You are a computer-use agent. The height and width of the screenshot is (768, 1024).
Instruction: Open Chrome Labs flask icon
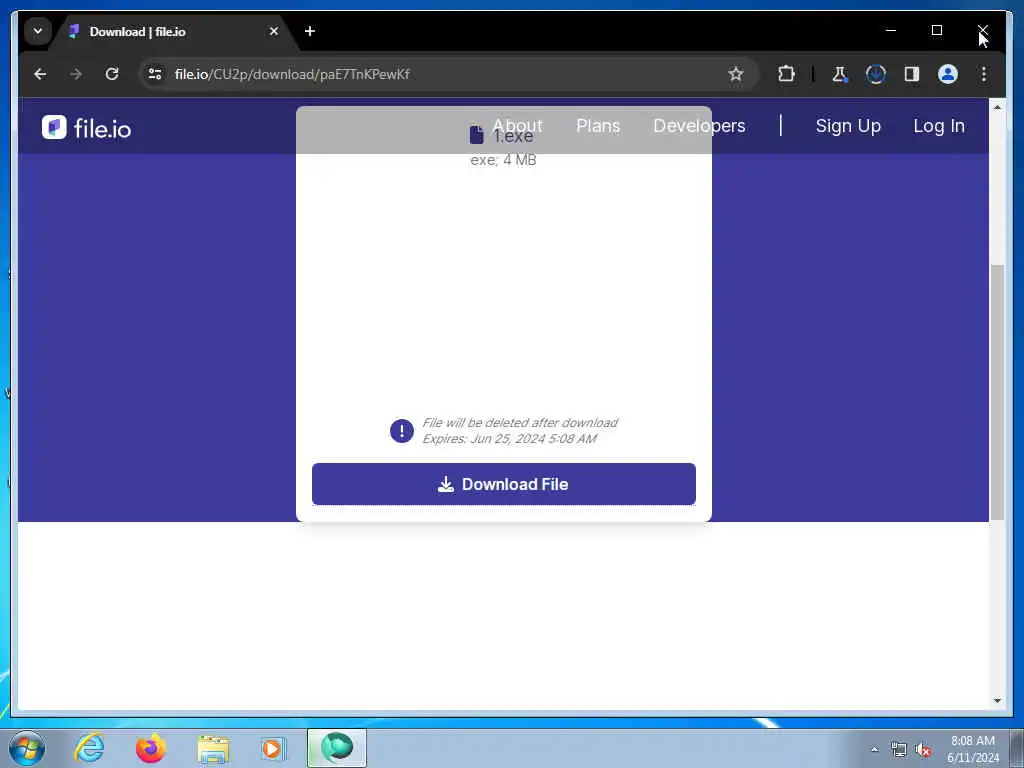(x=840, y=74)
